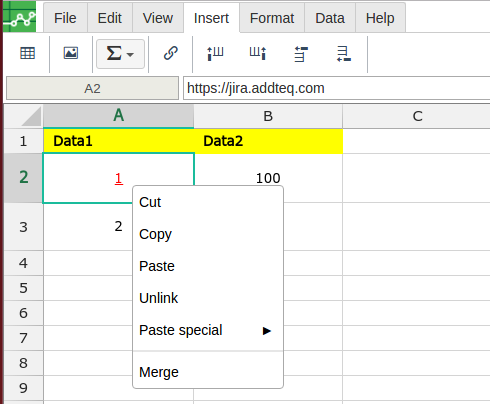This screenshot has width=490, height=404.
Task: Click the insert hyperlink icon
Action: [171, 53]
